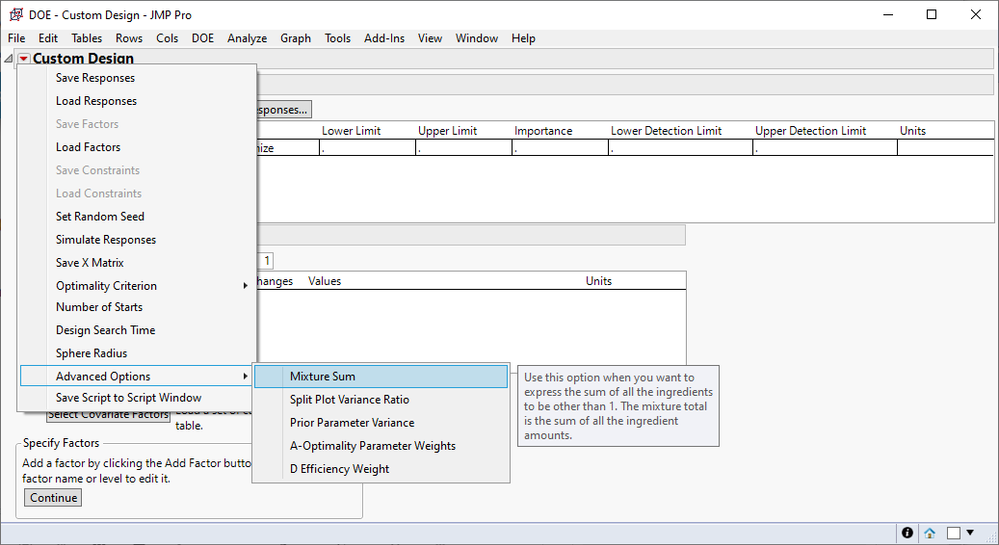
Task: Click the Specify Factors group label
Action: 61,443
